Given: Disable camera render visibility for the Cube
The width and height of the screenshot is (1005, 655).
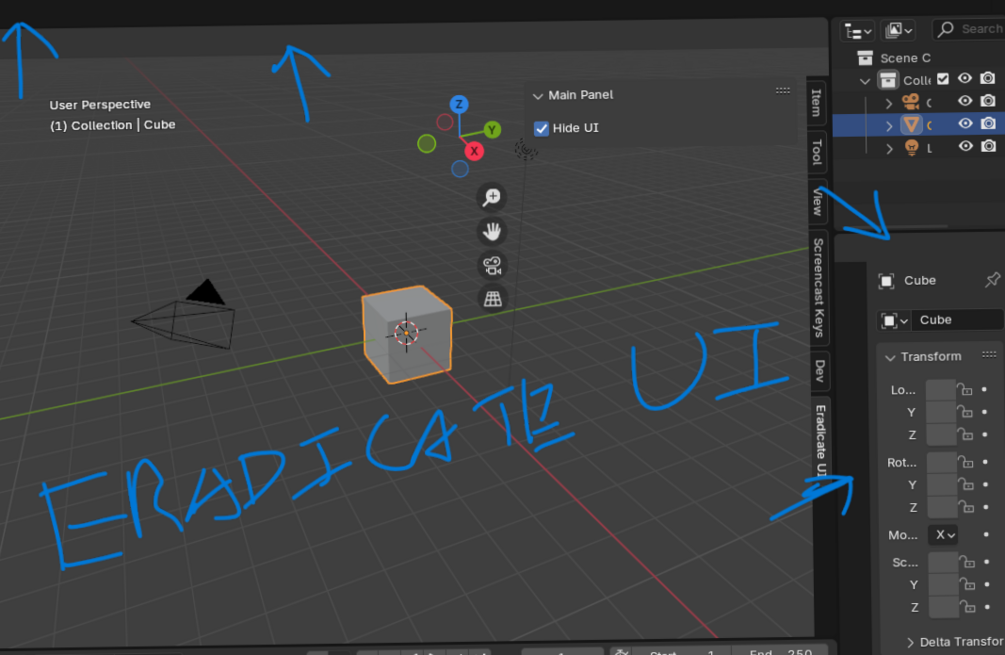Looking at the screenshot, I should click(988, 124).
